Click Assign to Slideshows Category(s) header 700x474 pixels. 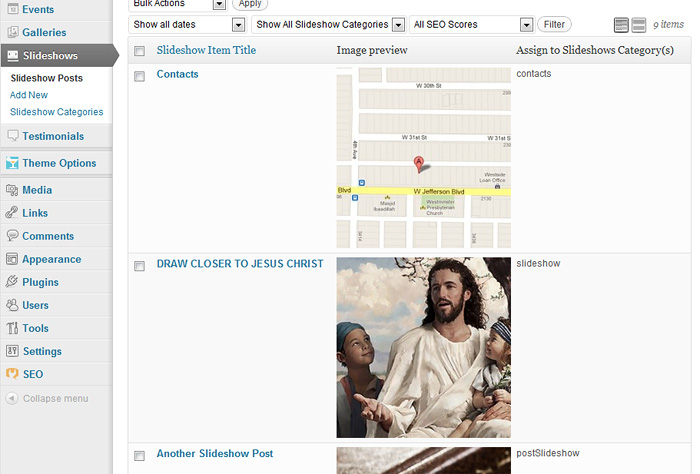pyautogui.click(x=595, y=50)
